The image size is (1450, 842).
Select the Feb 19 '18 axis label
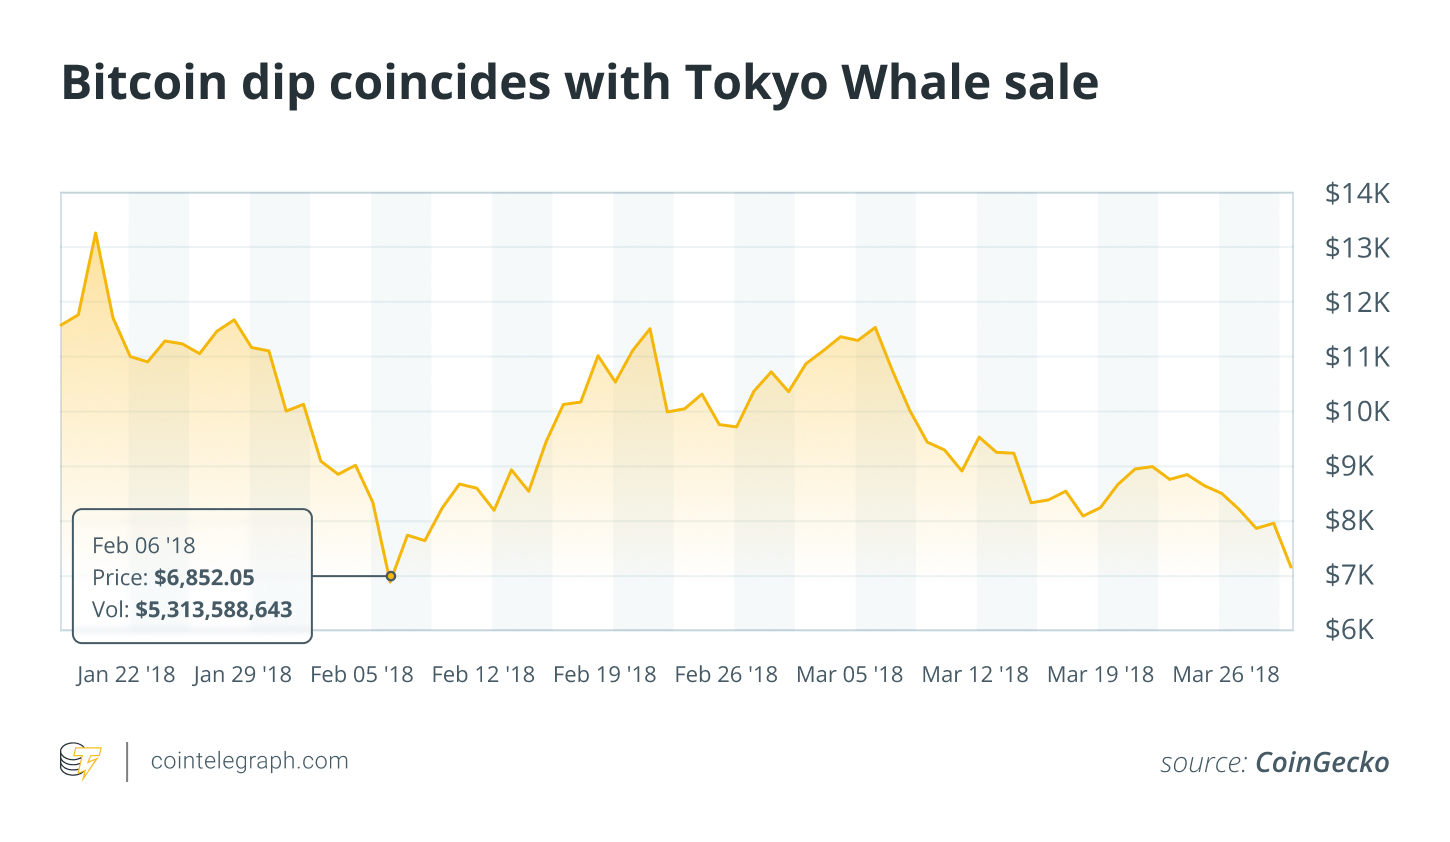(x=605, y=675)
